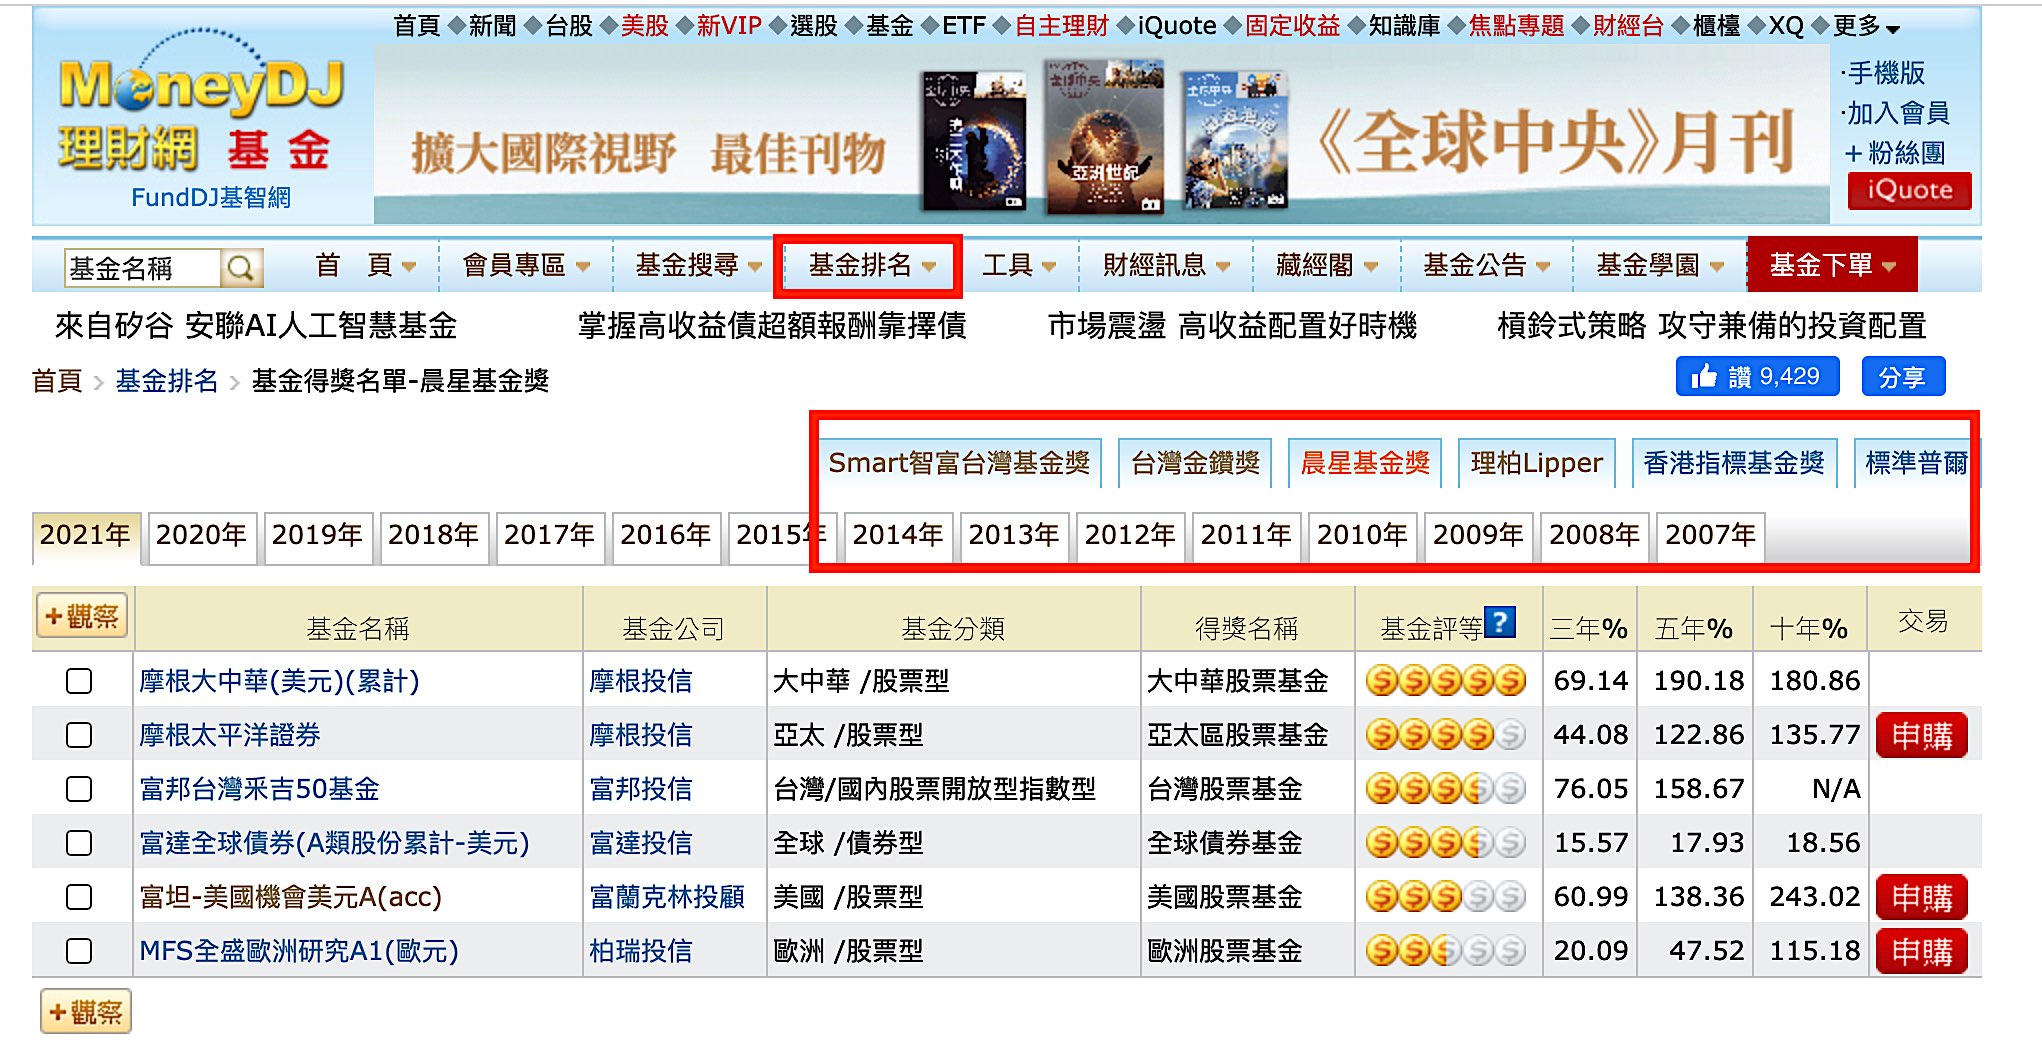The image size is (2042, 1048).
Task: Expand the 更多 top menu
Action: [x=1866, y=26]
